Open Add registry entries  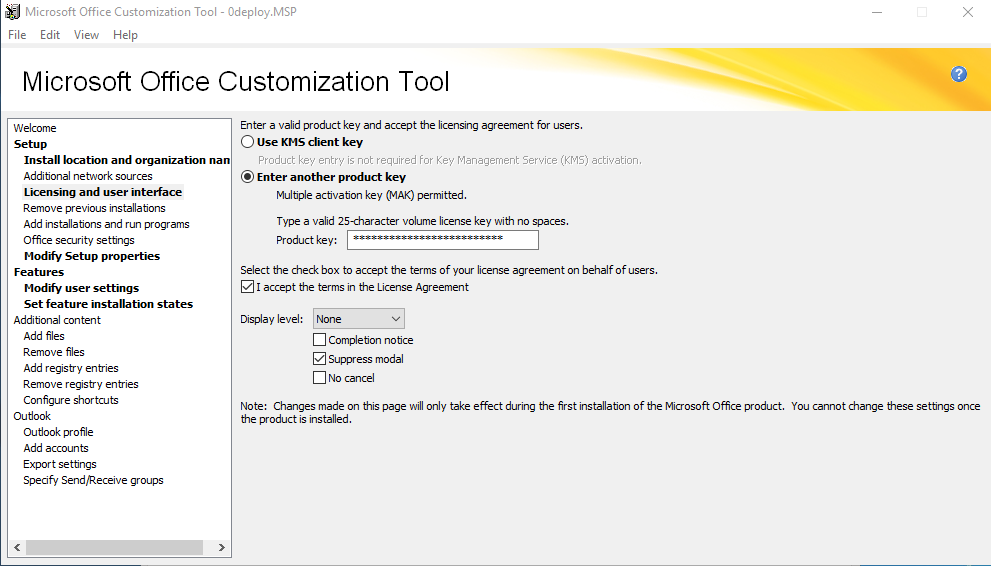coord(71,368)
